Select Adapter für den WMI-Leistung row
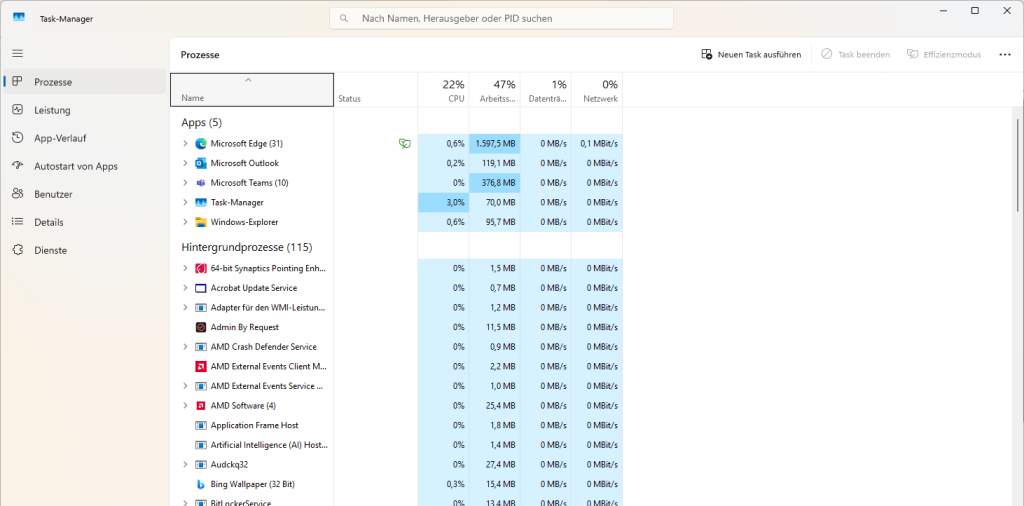 (x=396, y=308)
